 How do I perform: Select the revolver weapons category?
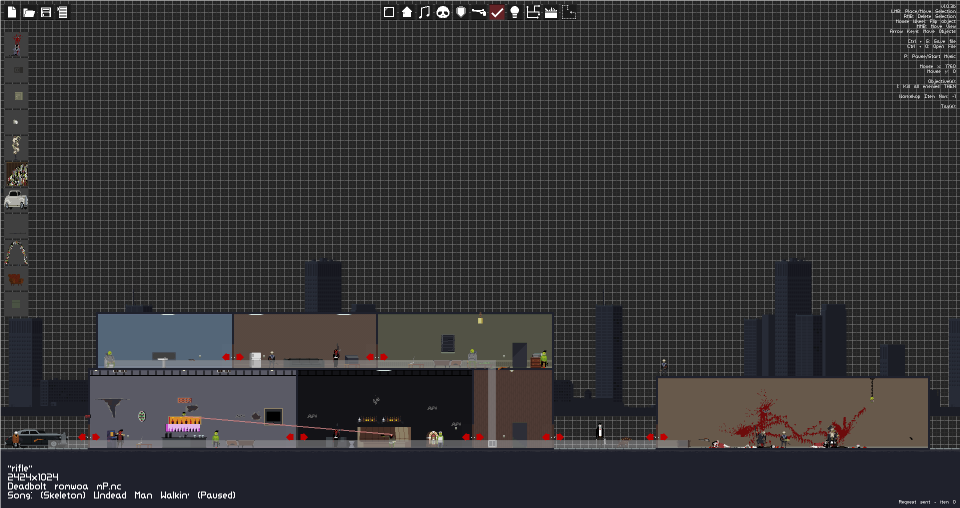479,12
